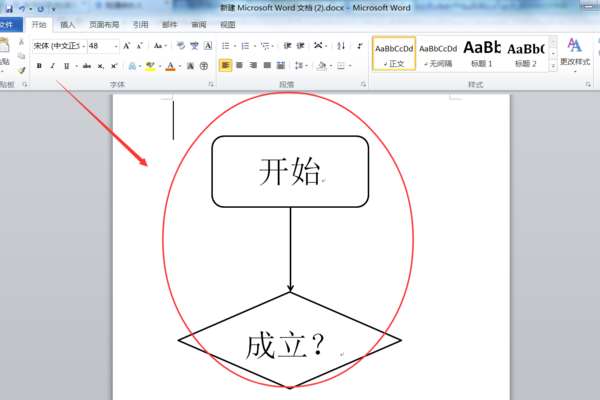Image resolution: width=600 pixels, height=400 pixels.
Task: Click the shrink font icon
Action: tap(140, 46)
